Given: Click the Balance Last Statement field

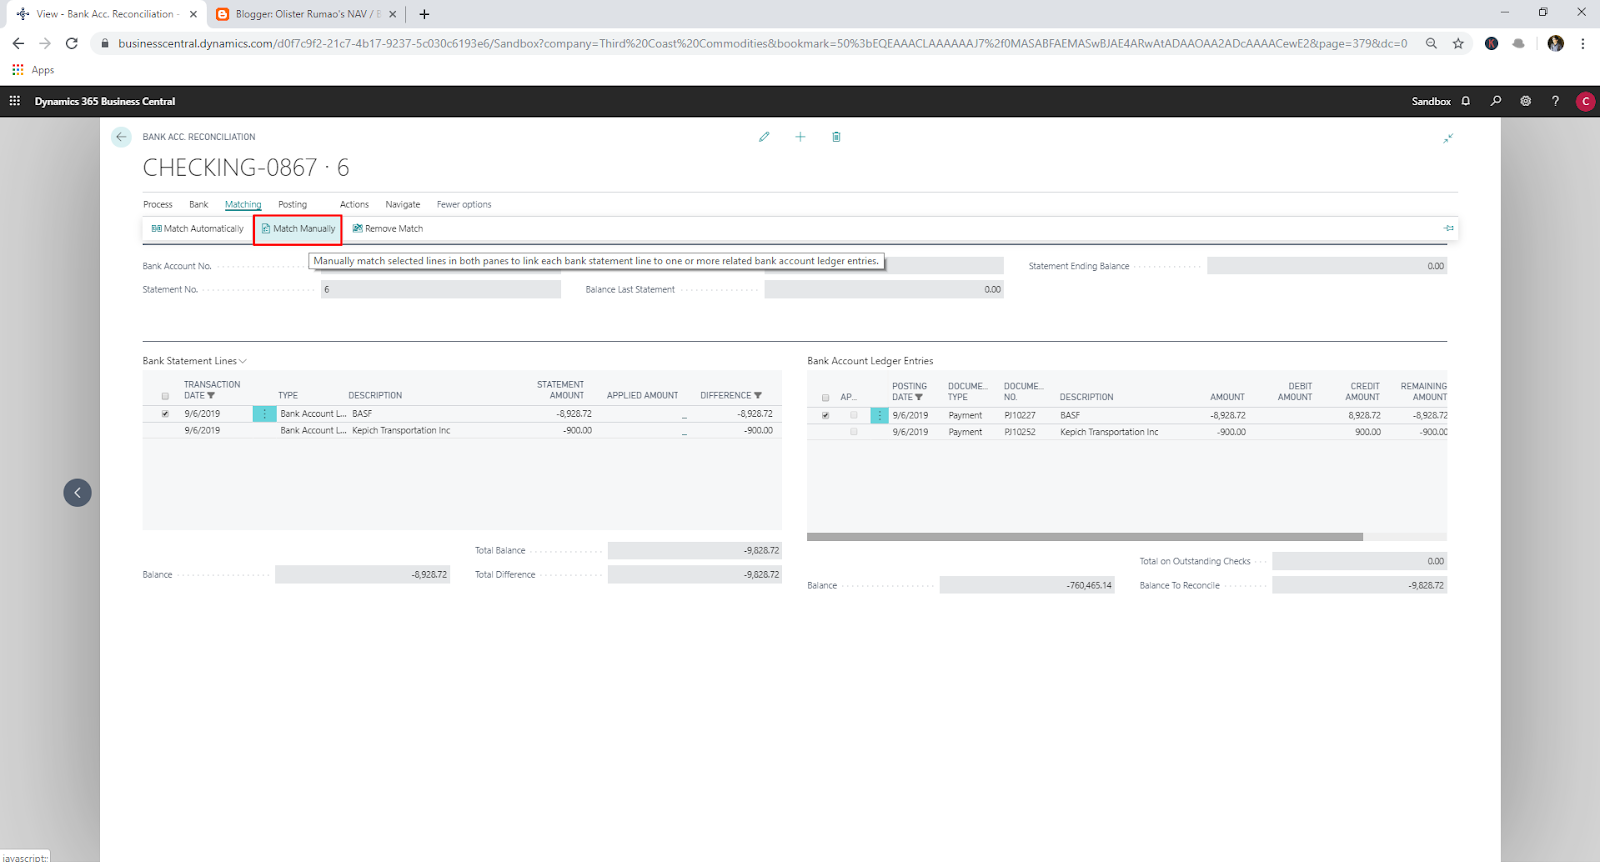Looking at the screenshot, I should (x=884, y=290).
